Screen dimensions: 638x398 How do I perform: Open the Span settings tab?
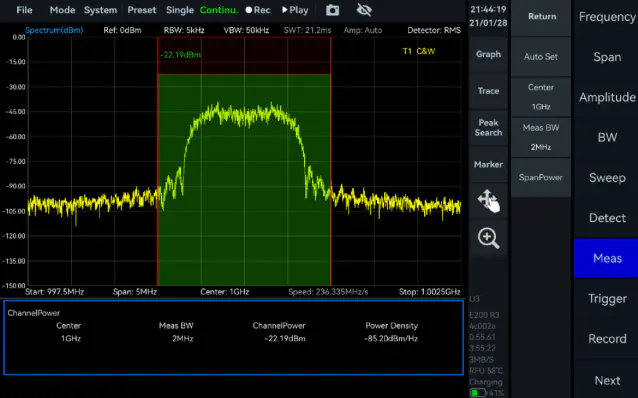coord(607,57)
